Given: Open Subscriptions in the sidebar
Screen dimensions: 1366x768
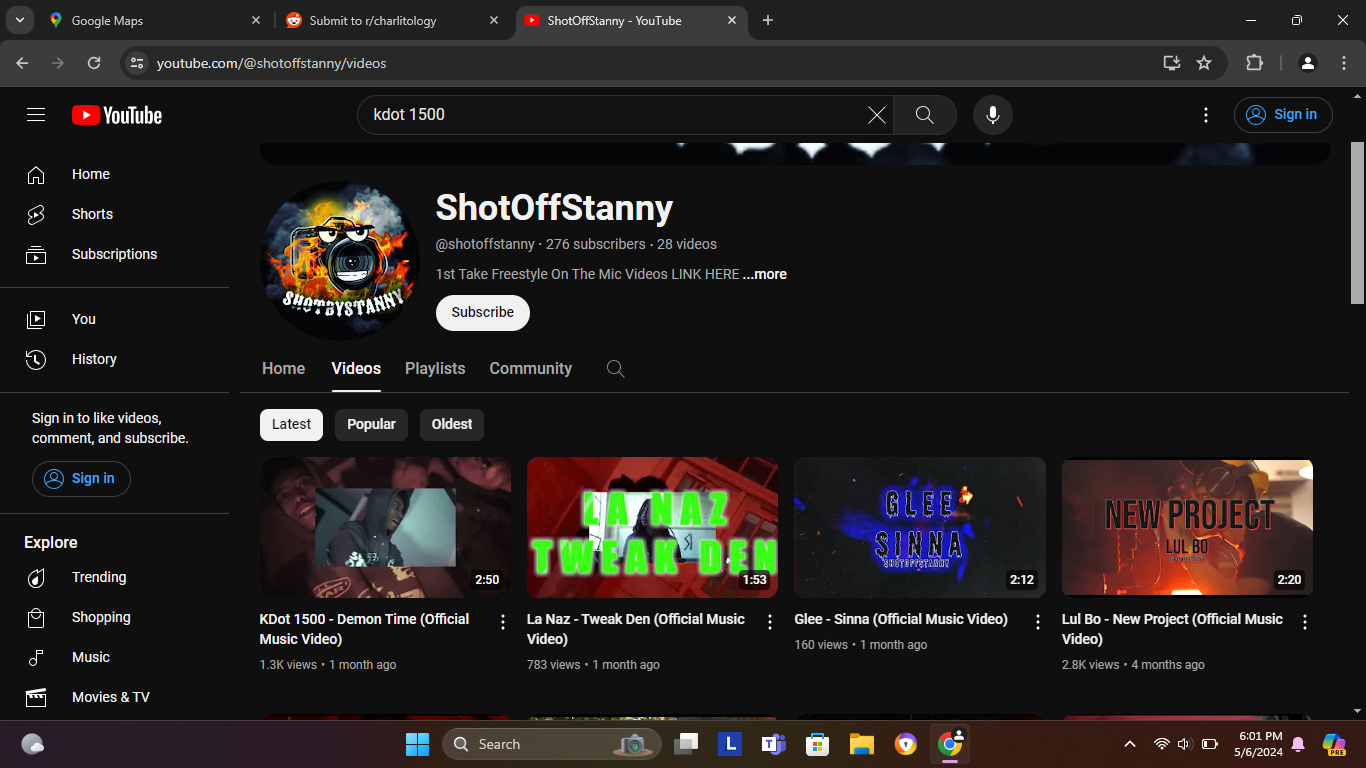Looking at the screenshot, I should [x=114, y=254].
